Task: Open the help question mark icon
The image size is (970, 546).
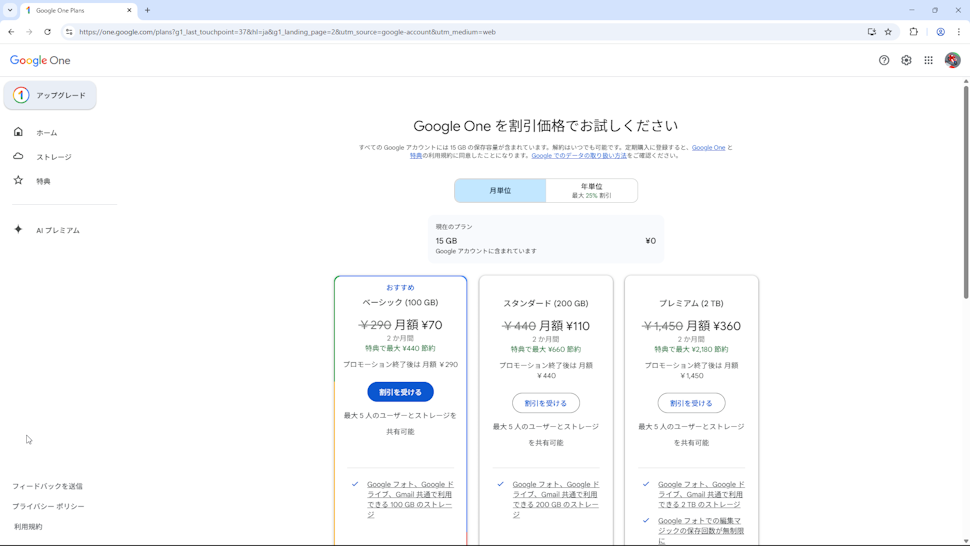Action: (x=884, y=60)
